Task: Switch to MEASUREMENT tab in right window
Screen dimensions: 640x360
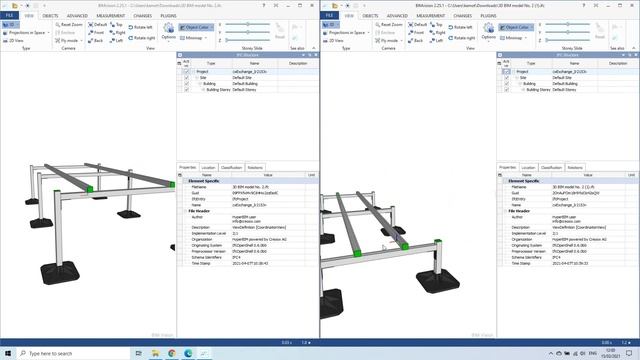Action: click(431, 16)
